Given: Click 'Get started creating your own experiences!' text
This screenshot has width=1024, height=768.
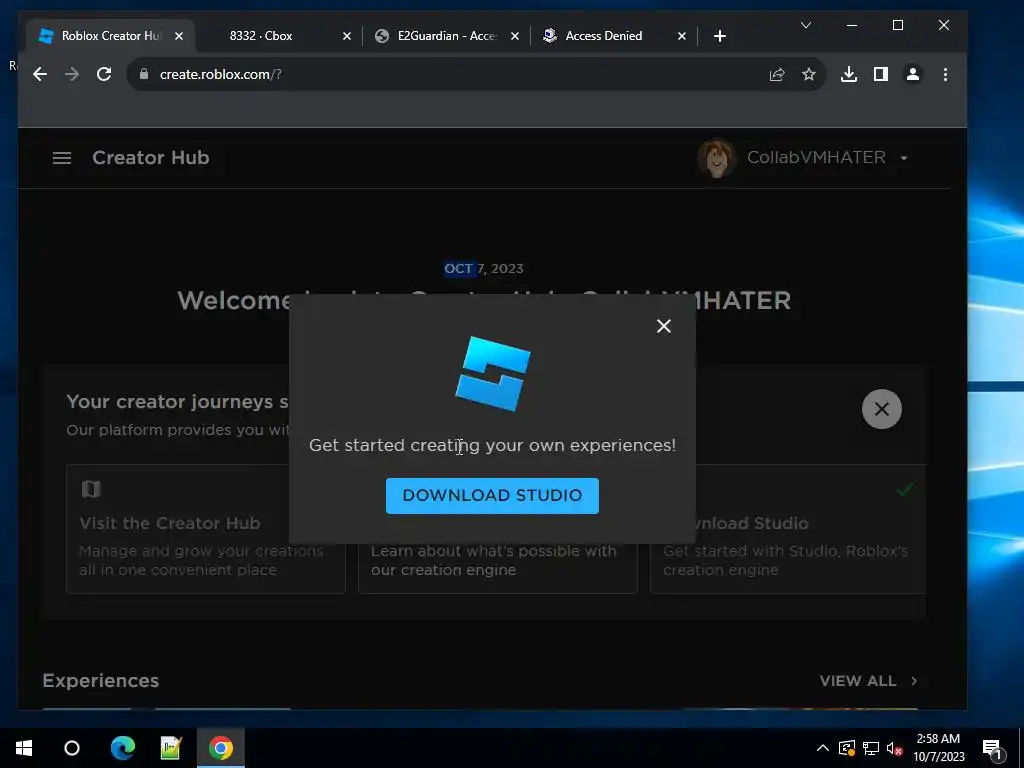Looking at the screenshot, I should [492, 445].
